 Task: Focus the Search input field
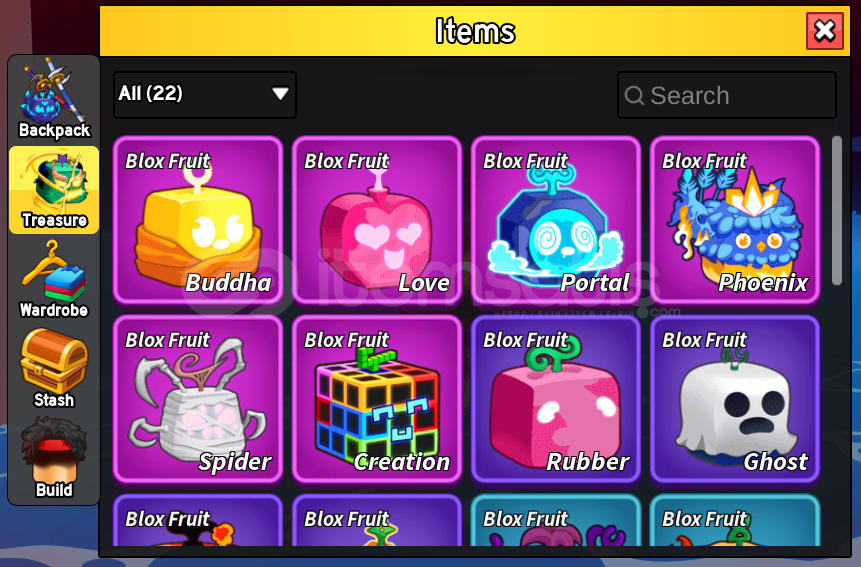pyautogui.click(x=727, y=95)
